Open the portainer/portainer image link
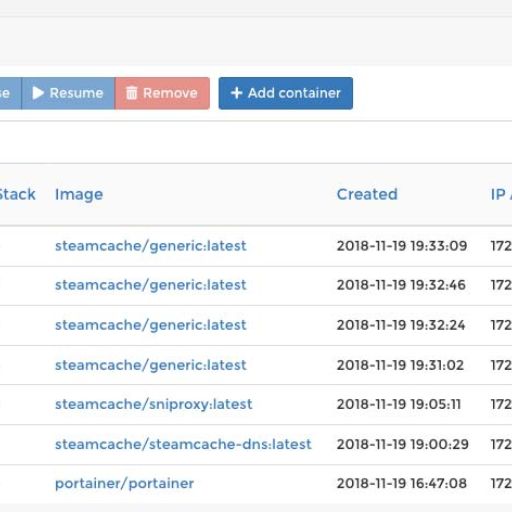Image resolution: width=512 pixels, height=512 pixels. click(124, 484)
